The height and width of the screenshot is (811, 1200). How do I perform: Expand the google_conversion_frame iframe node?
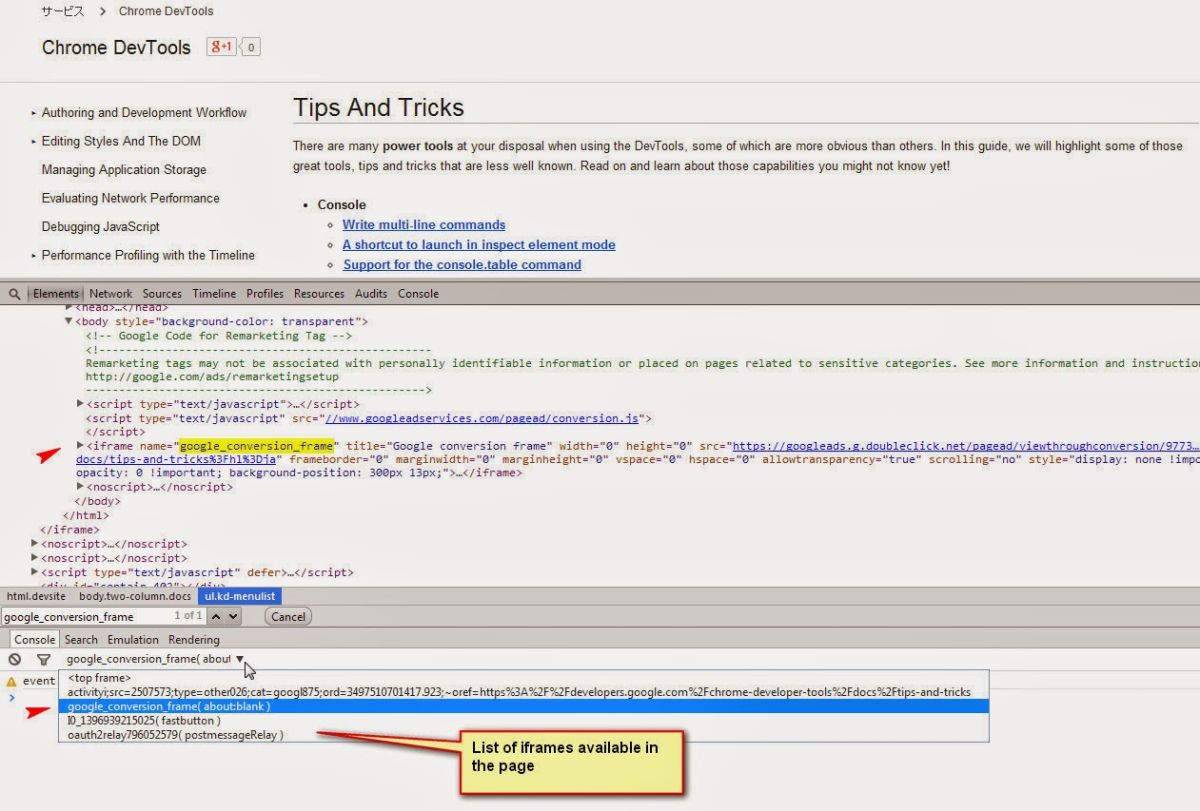(x=80, y=445)
